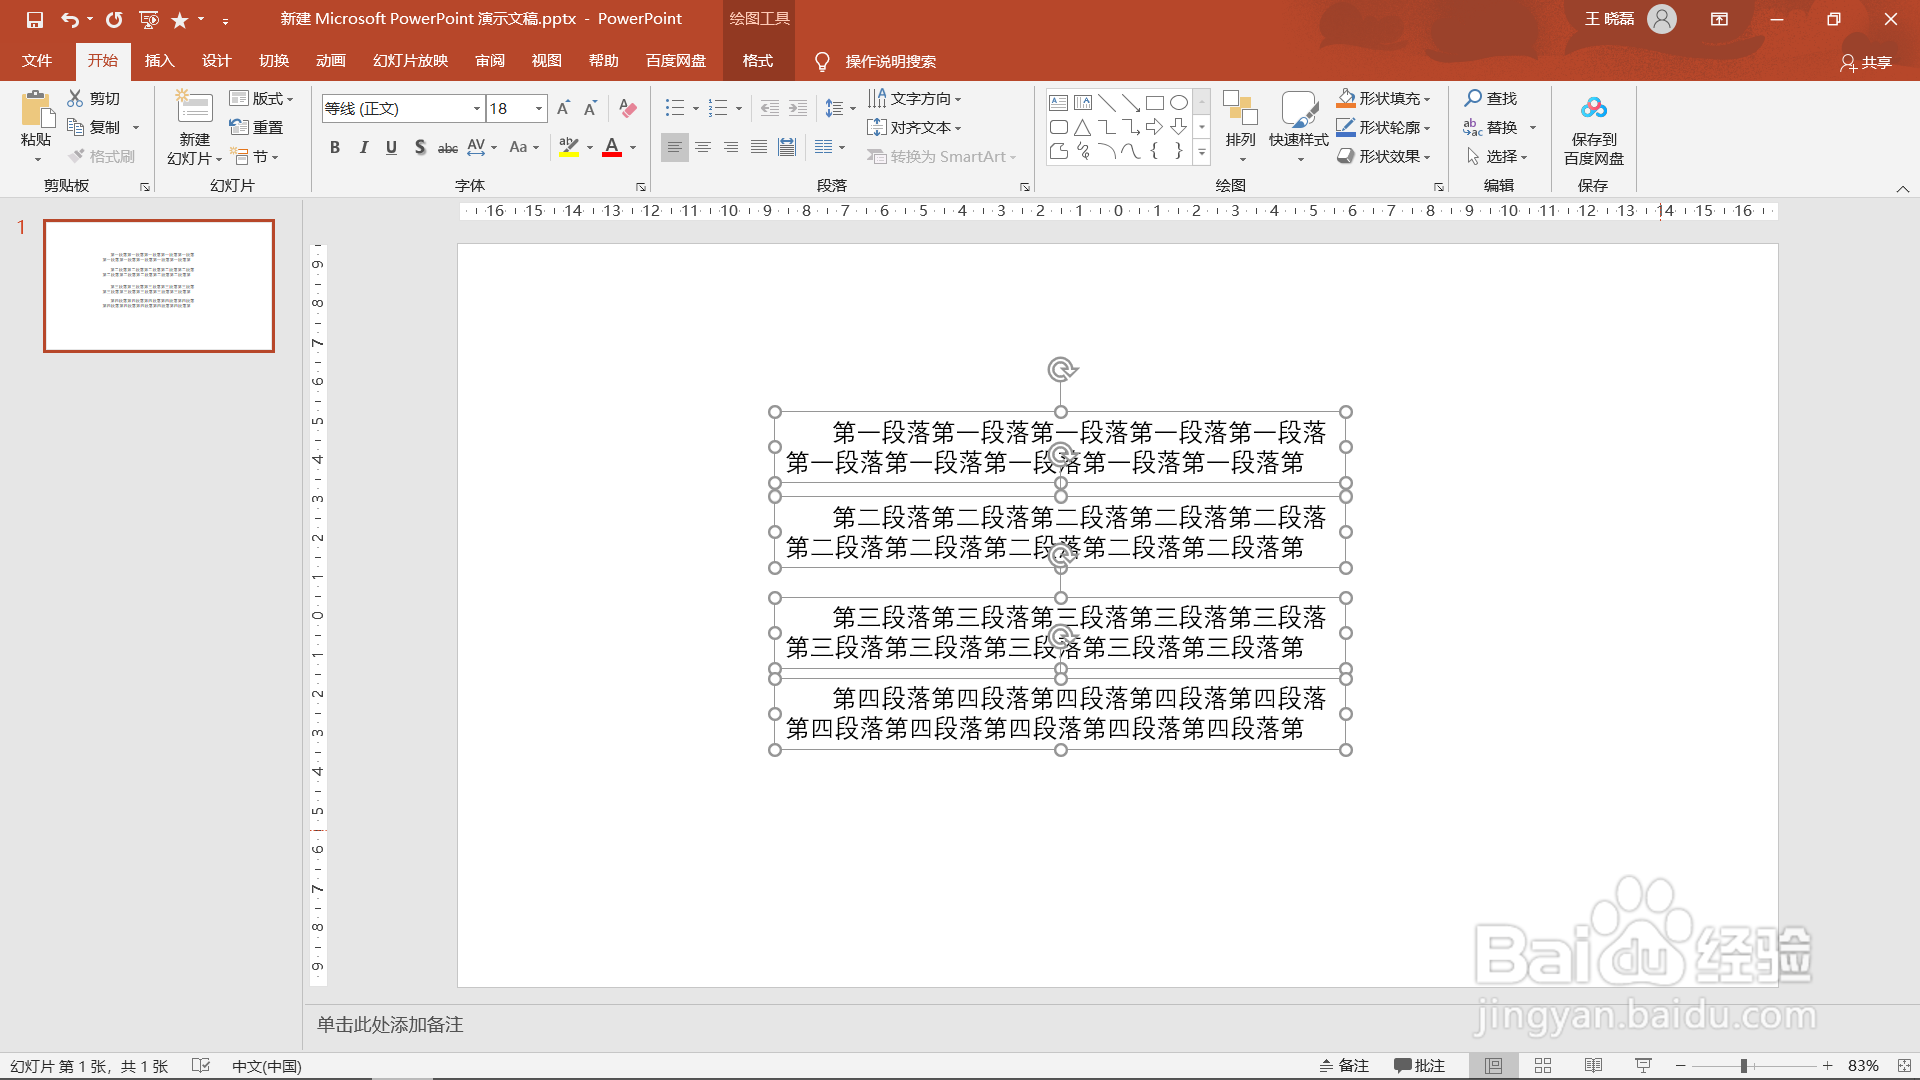Click the Save icon in quick access toolbar

pos(35,19)
